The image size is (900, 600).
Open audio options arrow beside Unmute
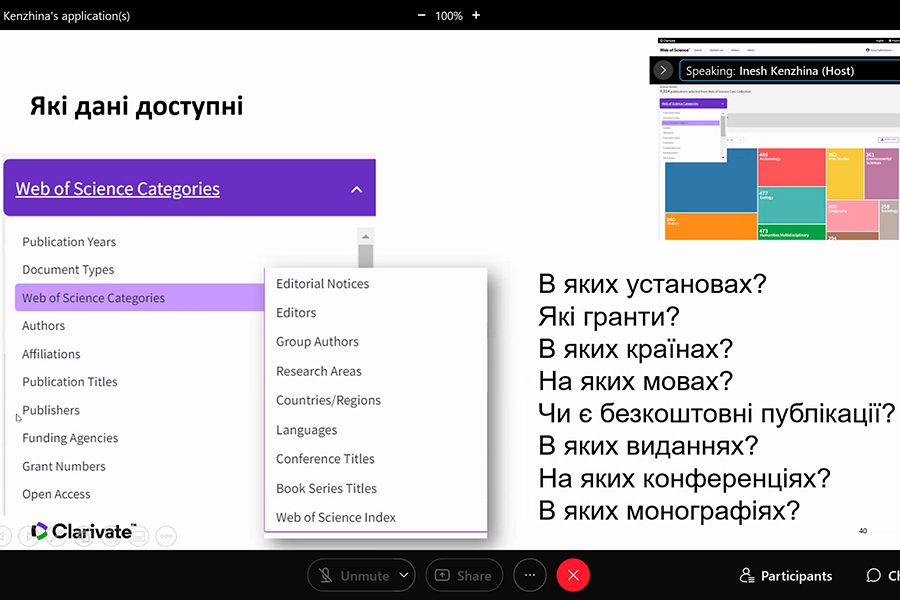click(403, 575)
